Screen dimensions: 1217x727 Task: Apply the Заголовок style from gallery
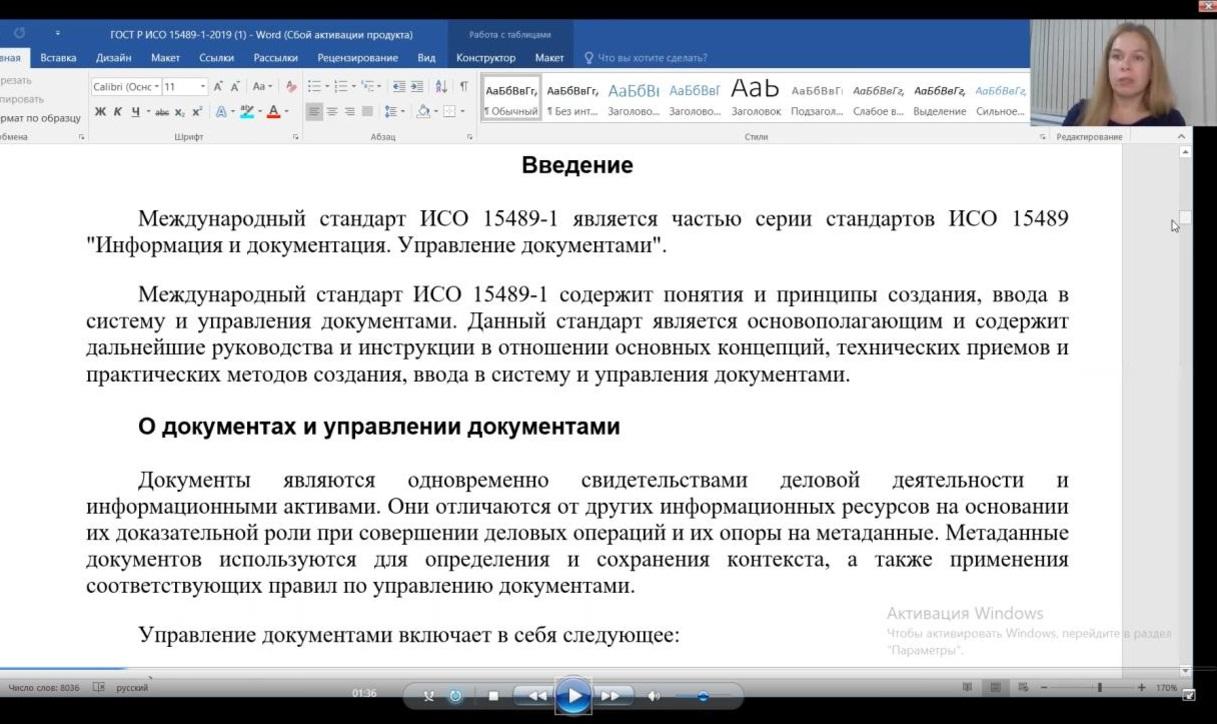click(x=756, y=98)
